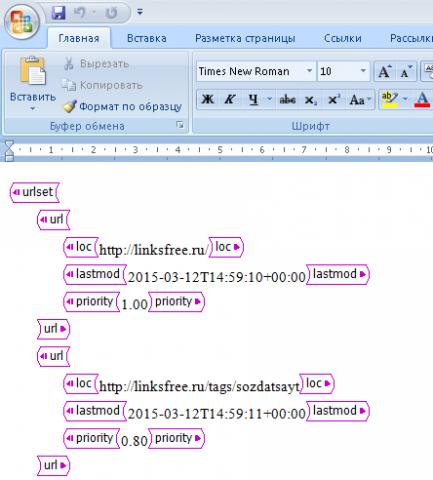Select priority opening tag before 1.00
433x480 pixels.
(92, 302)
